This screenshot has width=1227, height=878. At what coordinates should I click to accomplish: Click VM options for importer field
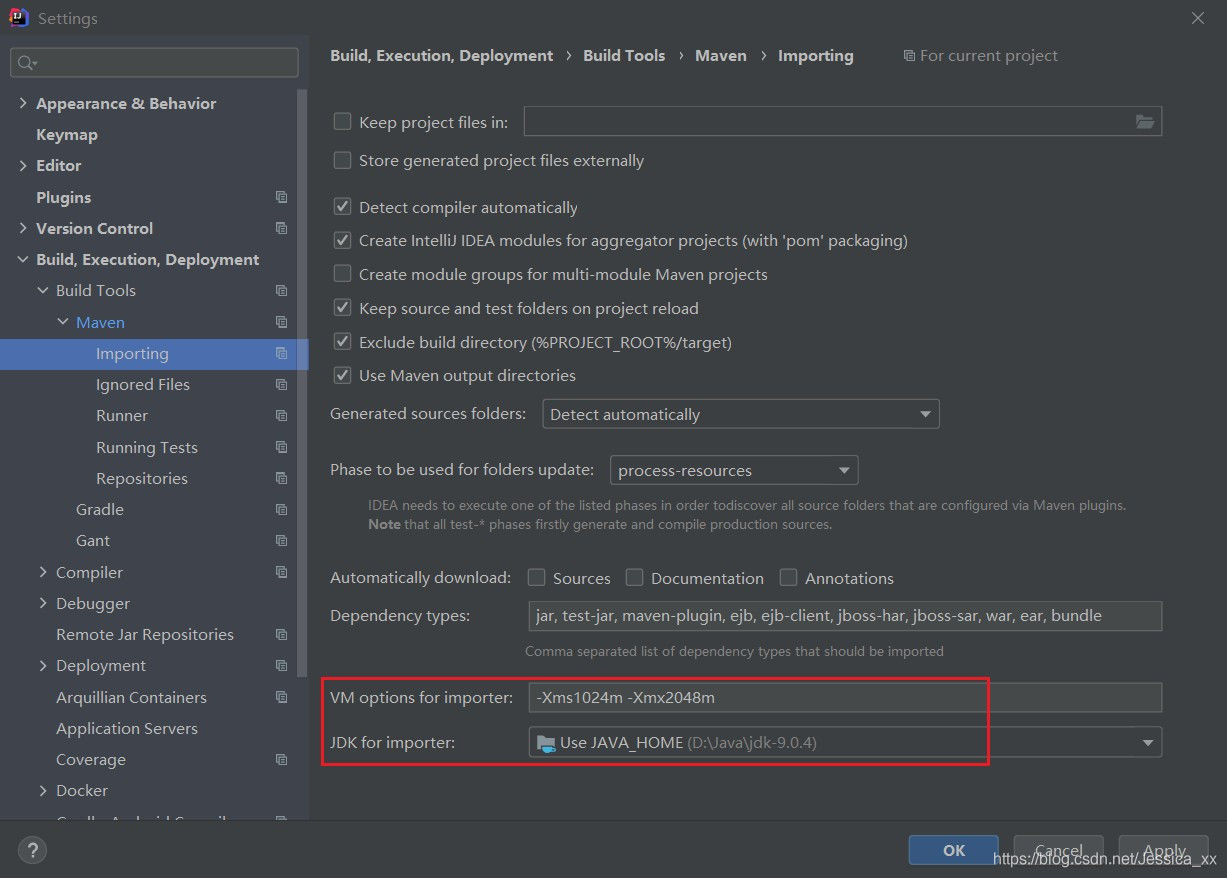pyautogui.click(x=845, y=697)
